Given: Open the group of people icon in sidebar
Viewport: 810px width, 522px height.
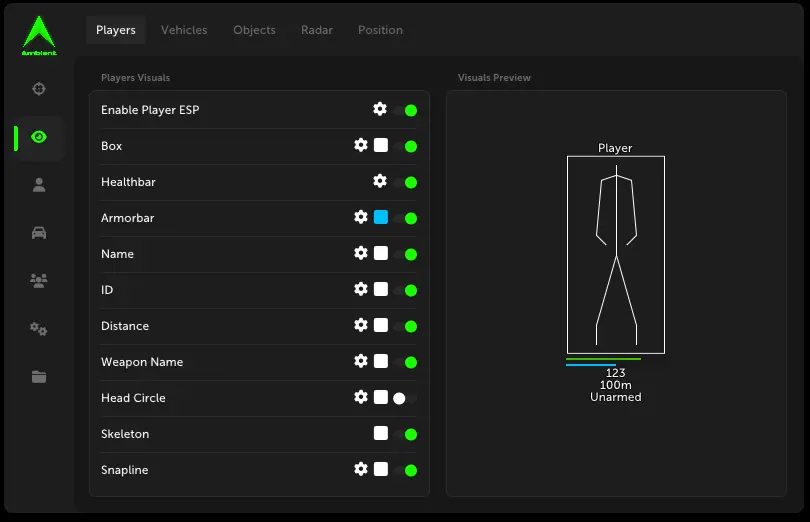Looking at the screenshot, I should tap(39, 281).
